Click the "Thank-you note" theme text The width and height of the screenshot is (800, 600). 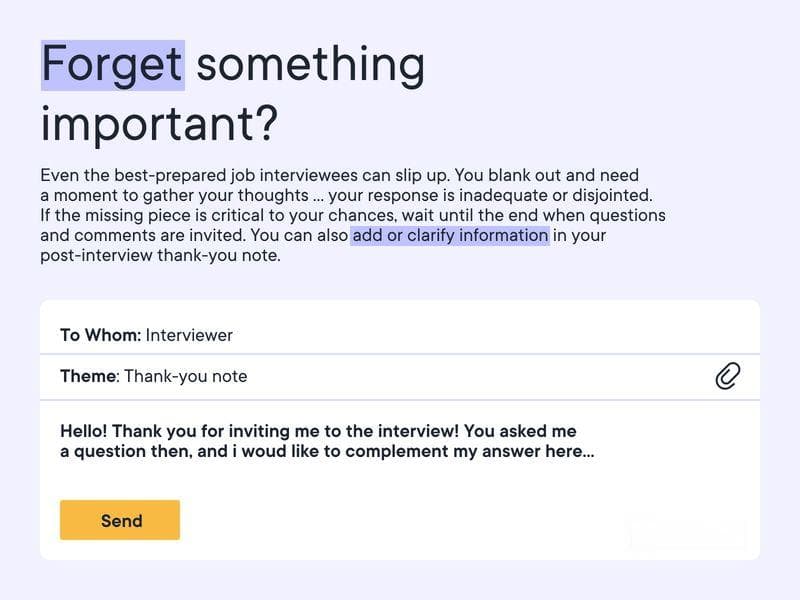tap(186, 377)
